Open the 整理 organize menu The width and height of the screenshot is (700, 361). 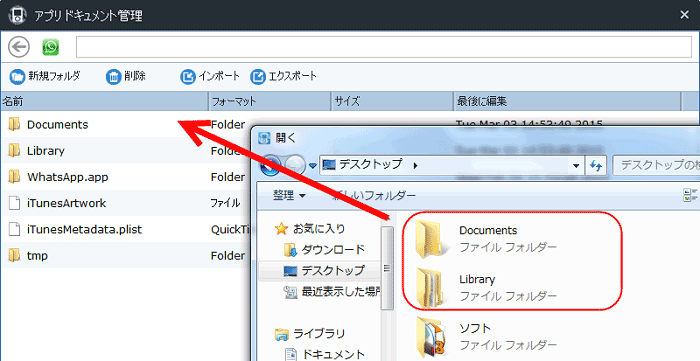tap(289, 195)
